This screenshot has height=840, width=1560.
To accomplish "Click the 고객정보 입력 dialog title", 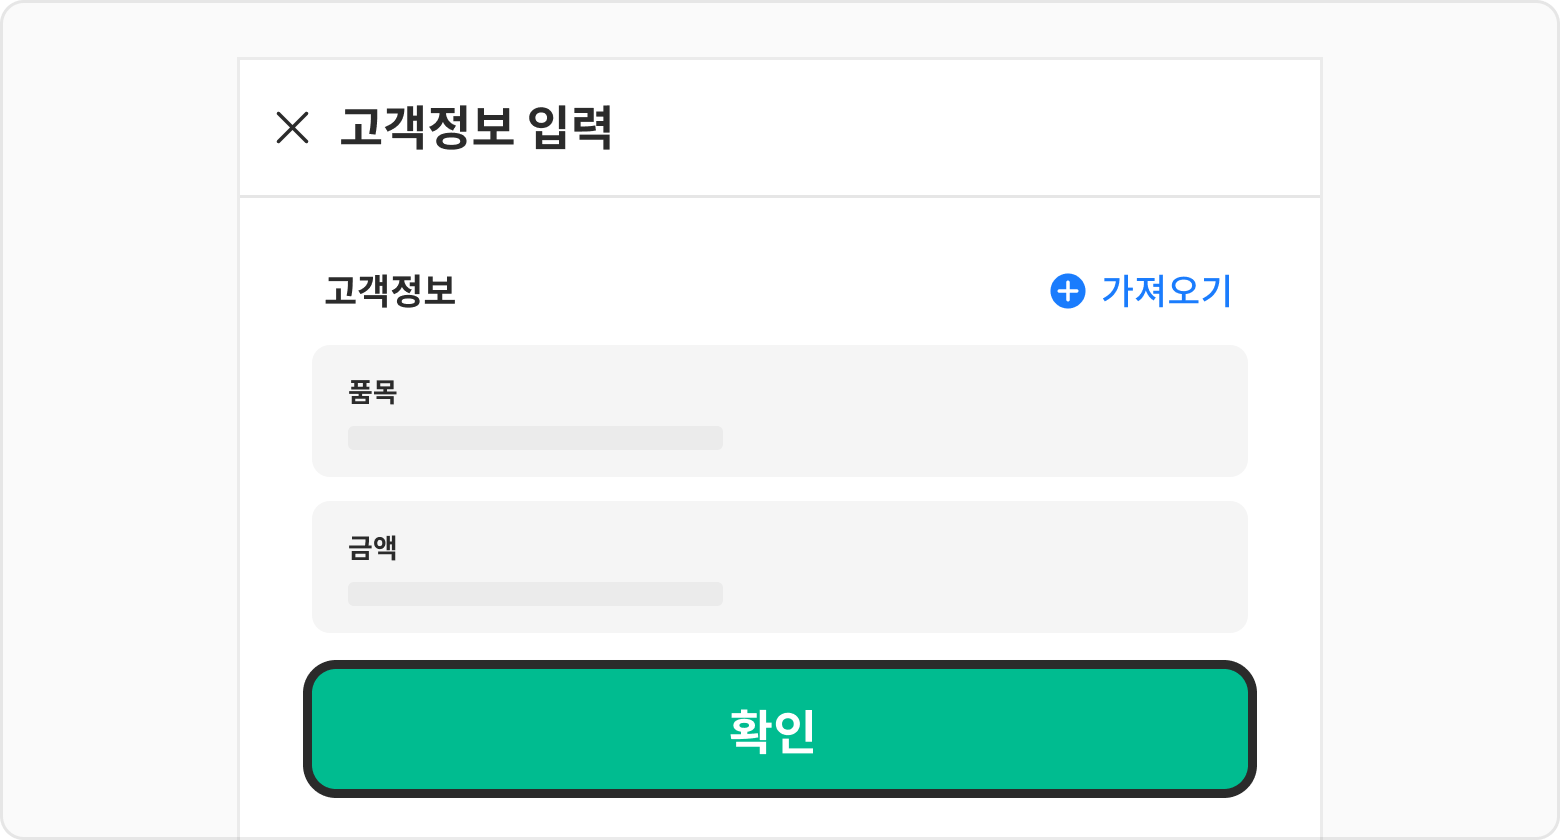I will point(476,128).
